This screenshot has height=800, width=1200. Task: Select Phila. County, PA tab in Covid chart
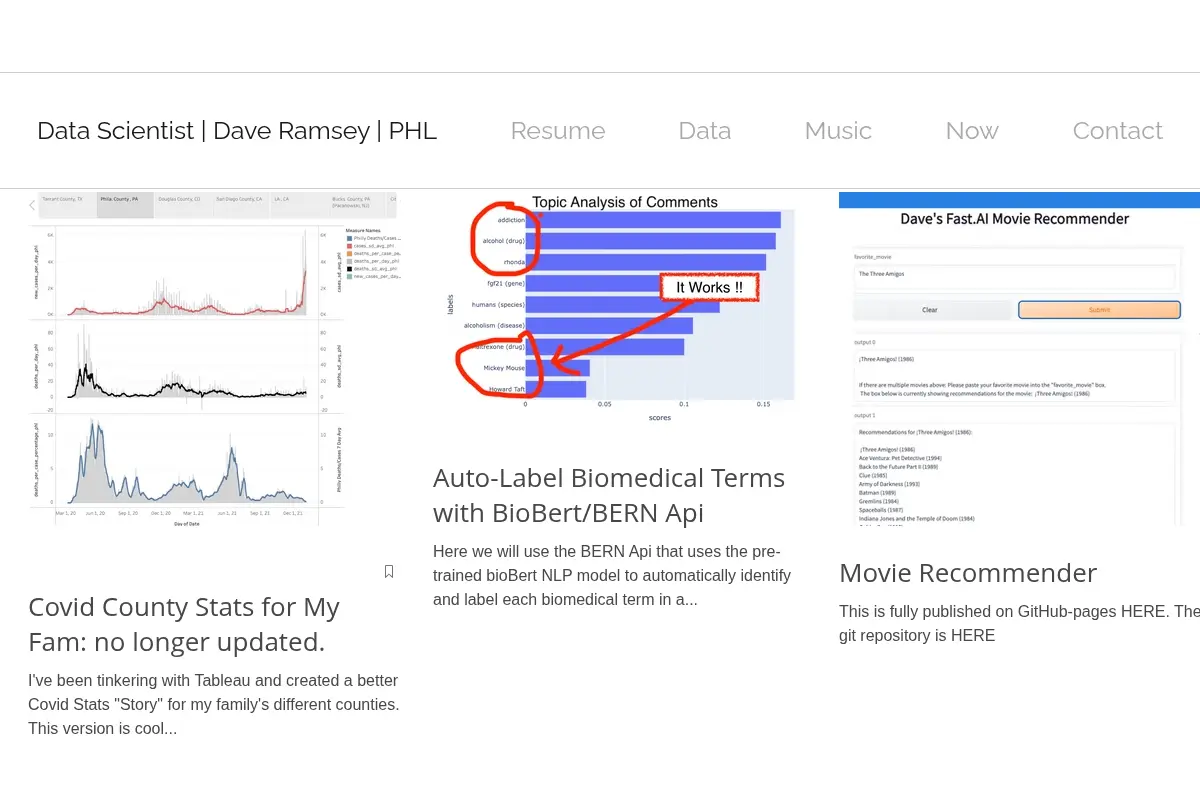125,205
